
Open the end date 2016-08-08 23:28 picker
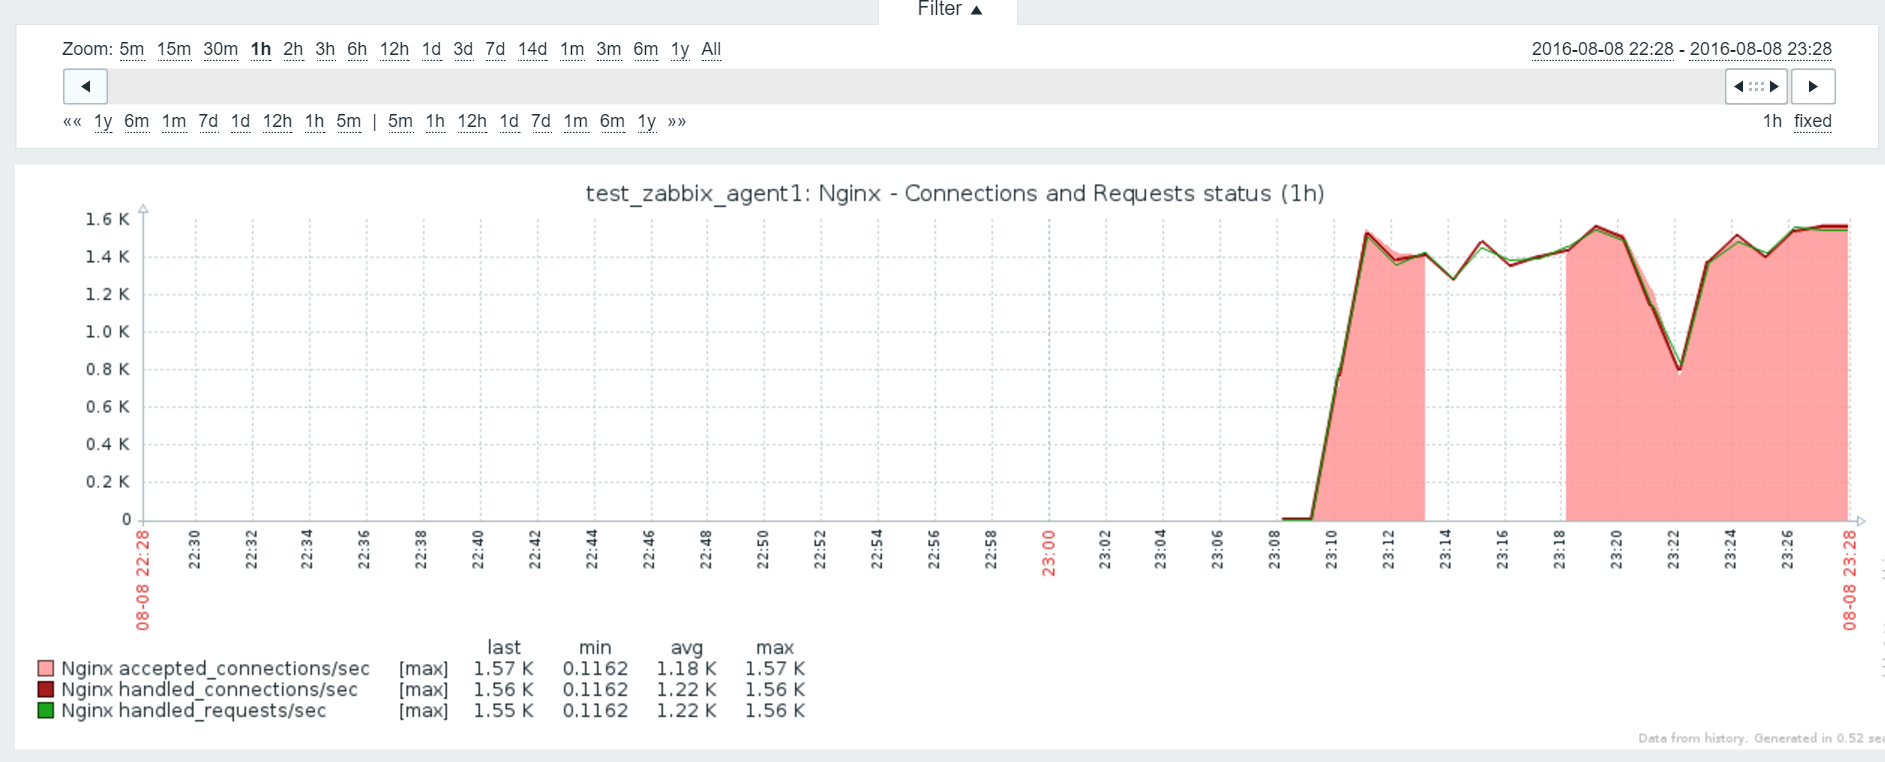point(1760,49)
